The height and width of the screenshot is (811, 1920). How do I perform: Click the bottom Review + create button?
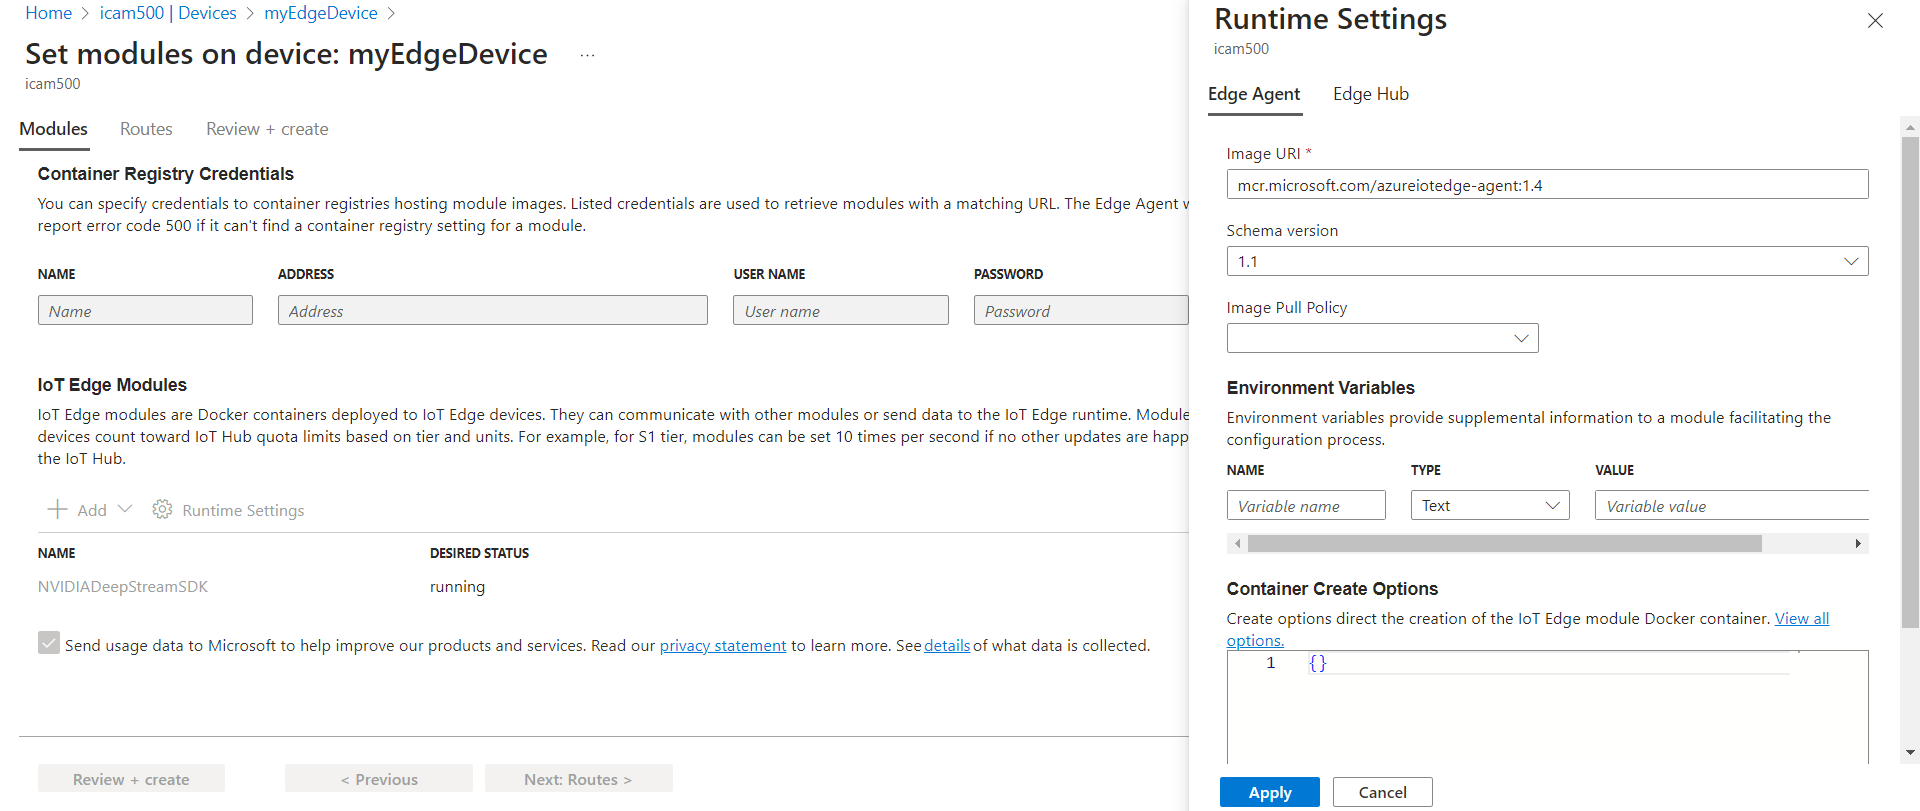(x=131, y=779)
